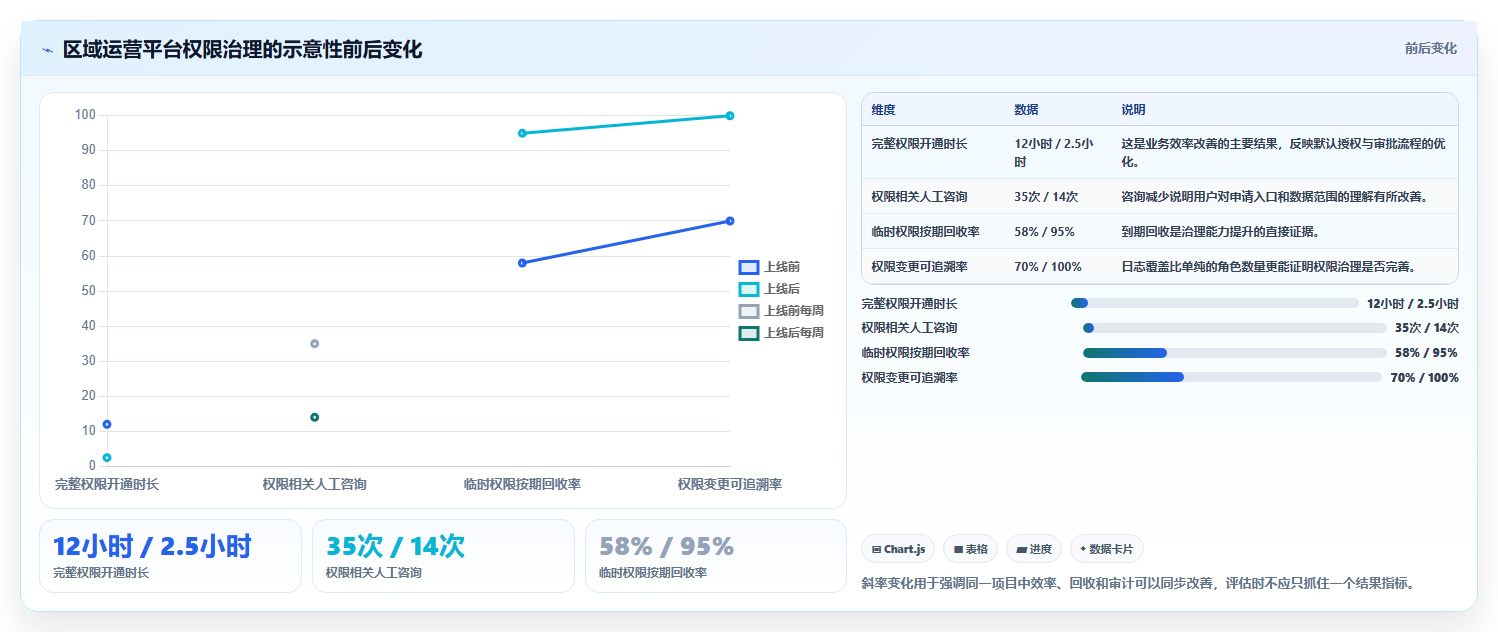This screenshot has width=1498, height=632.
Task: Select the 58% / 95% data card
Action: coord(716,556)
